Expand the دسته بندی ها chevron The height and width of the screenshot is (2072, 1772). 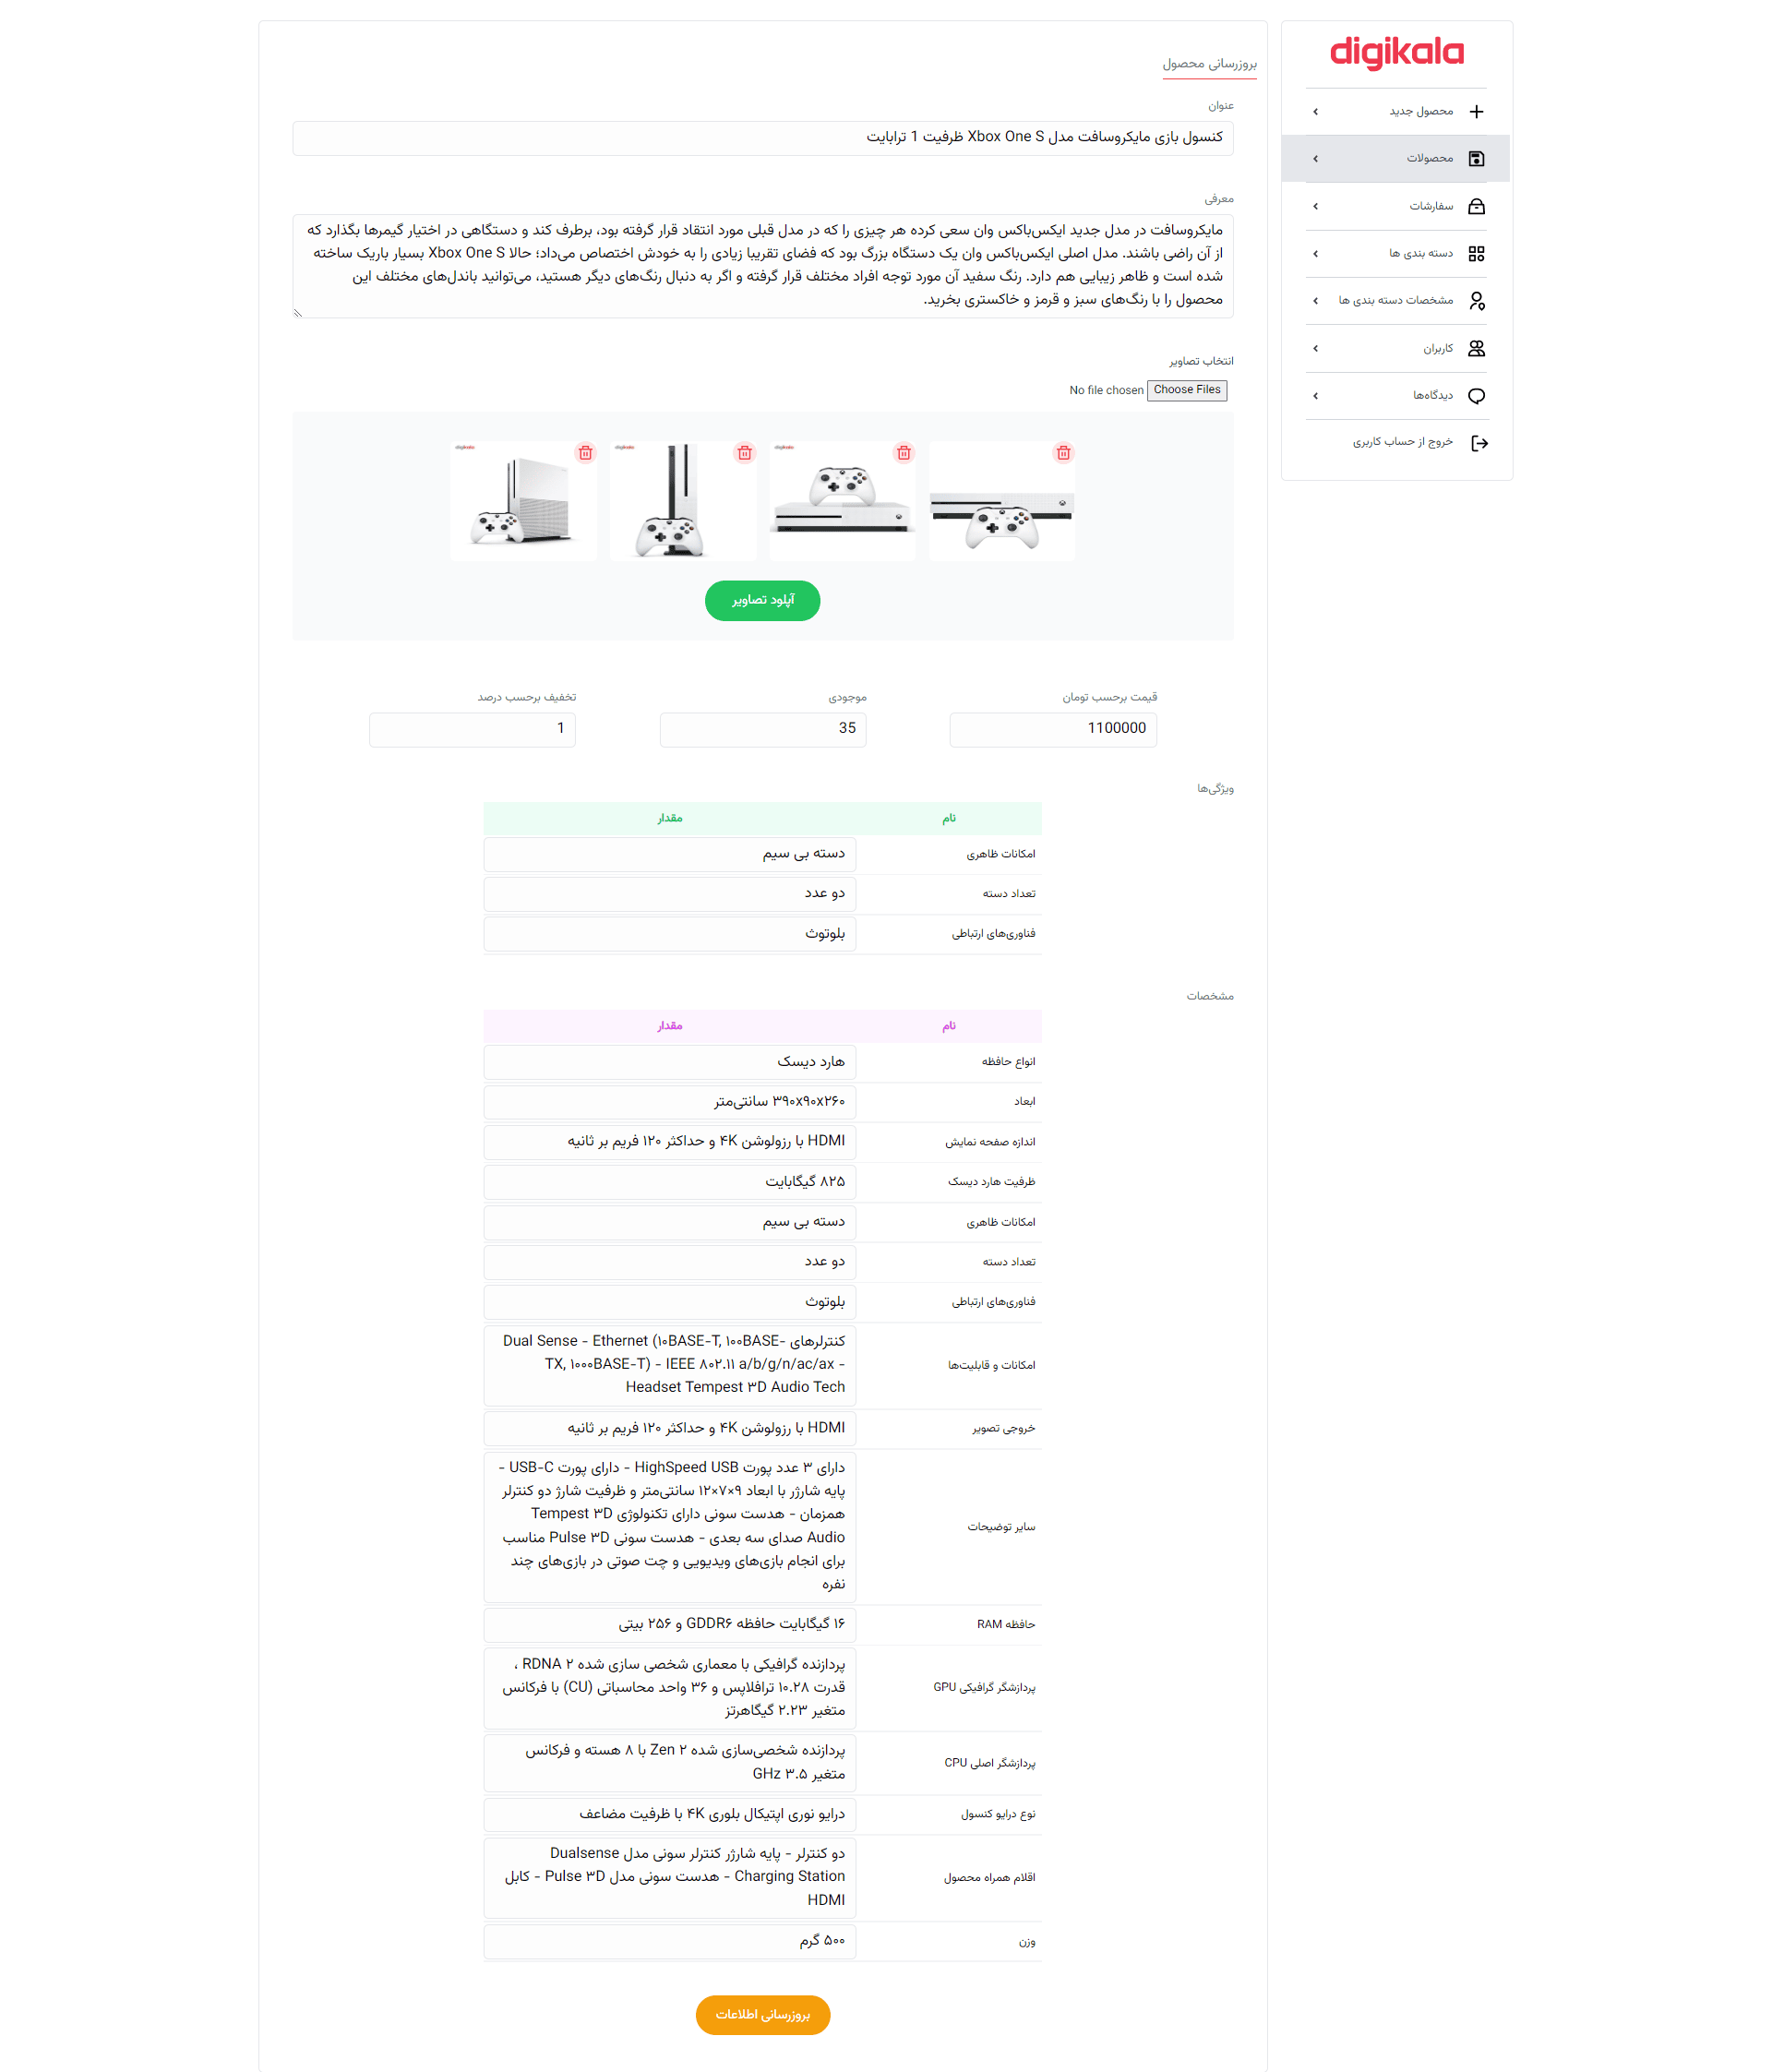tap(1315, 253)
